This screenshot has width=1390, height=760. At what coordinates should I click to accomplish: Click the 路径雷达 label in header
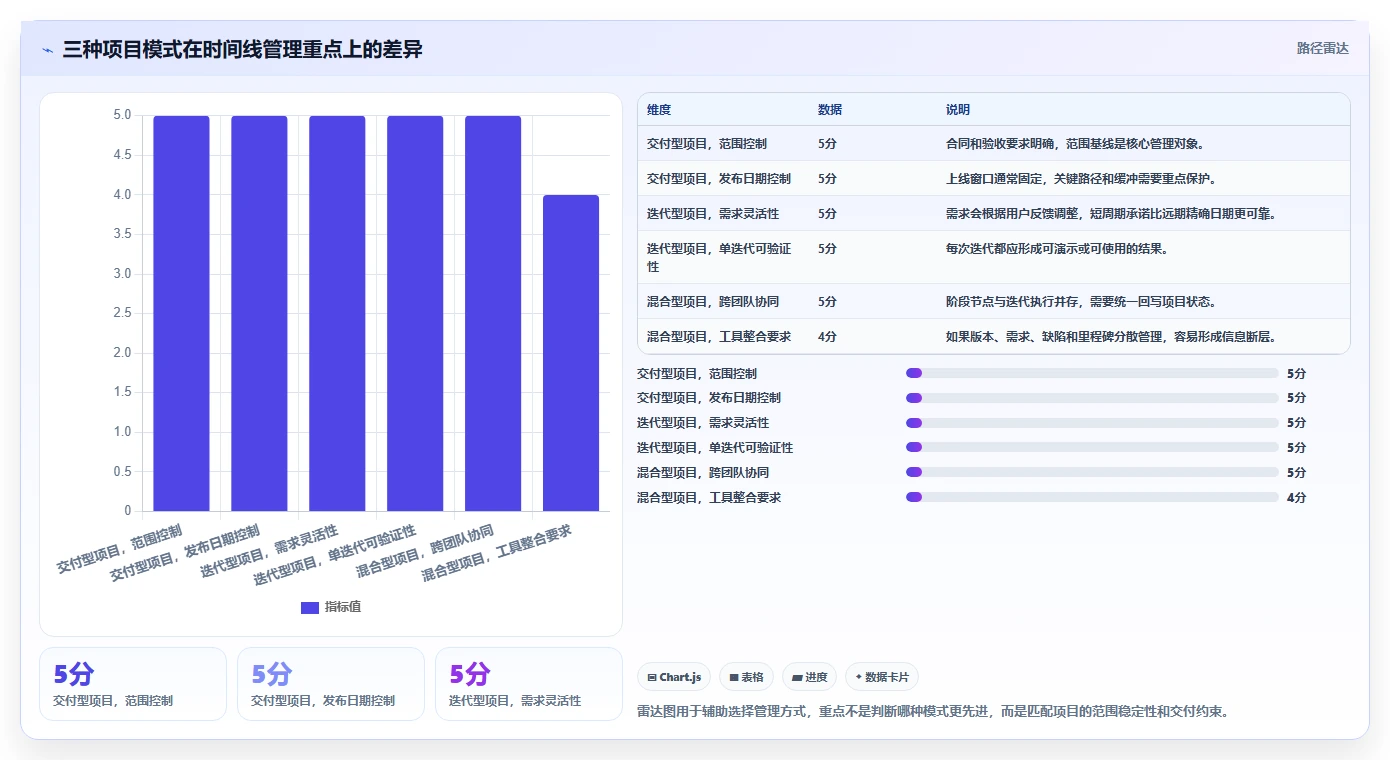coord(1323,48)
